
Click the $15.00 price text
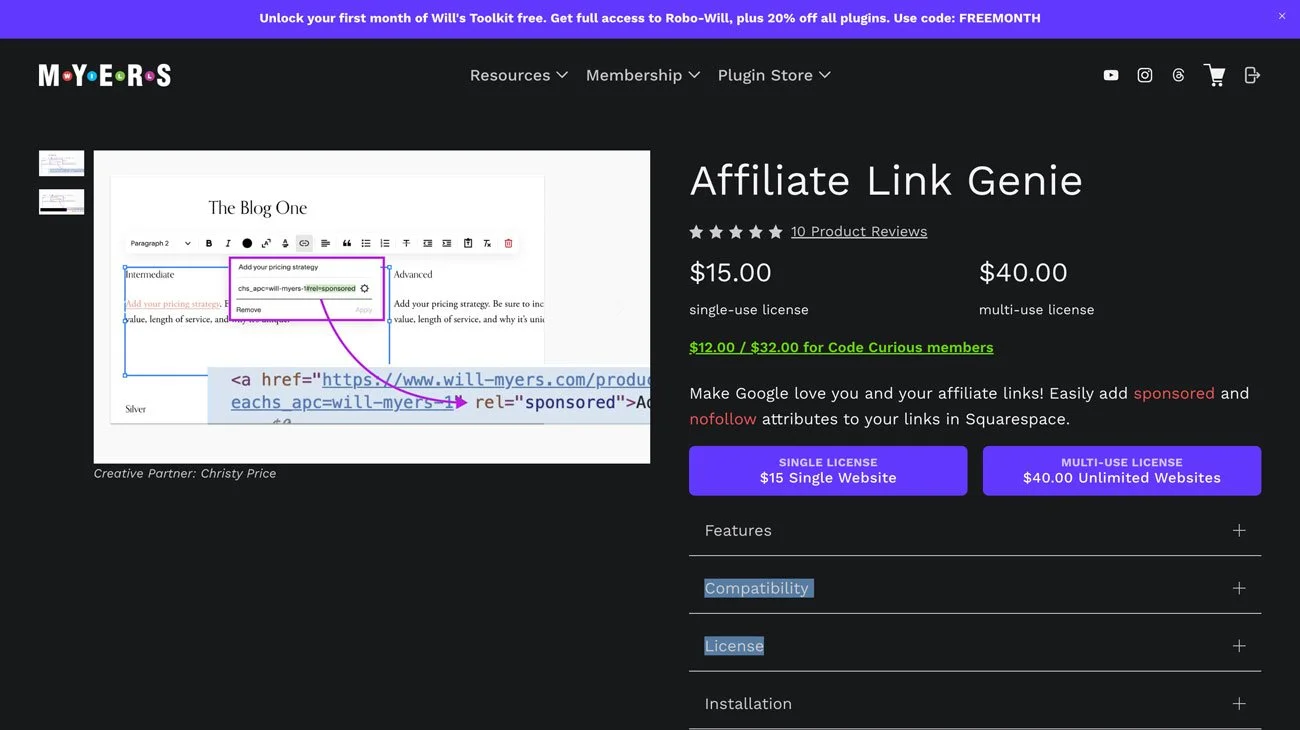pos(730,272)
